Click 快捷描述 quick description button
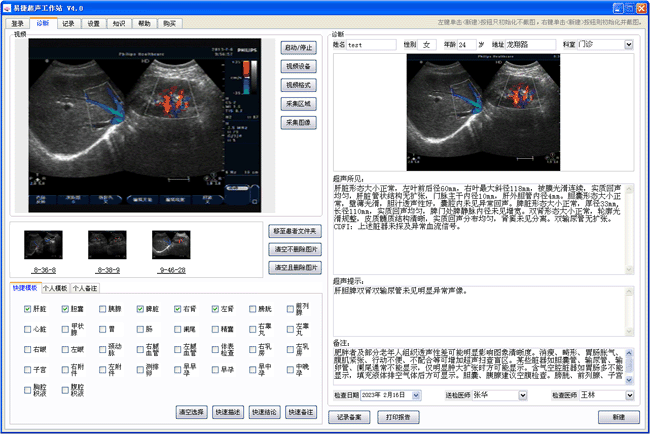The height and width of the screenshot is (434, 650). click(227, 411)
